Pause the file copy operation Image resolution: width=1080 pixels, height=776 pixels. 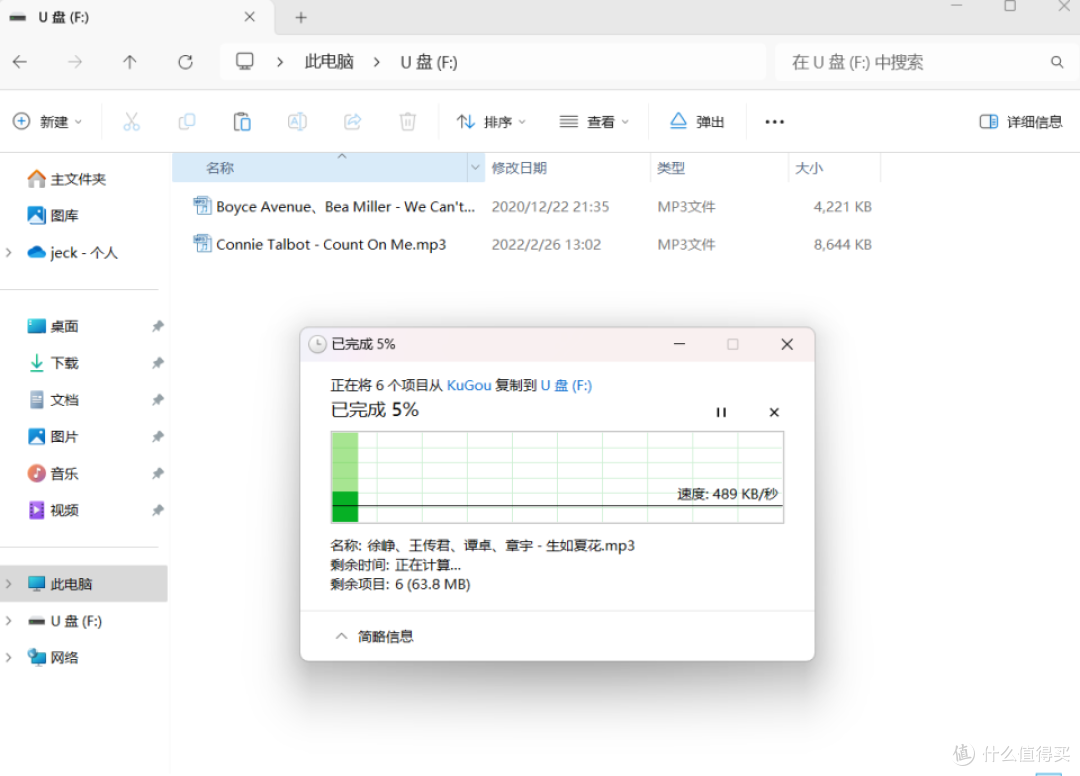click(721, 412)
